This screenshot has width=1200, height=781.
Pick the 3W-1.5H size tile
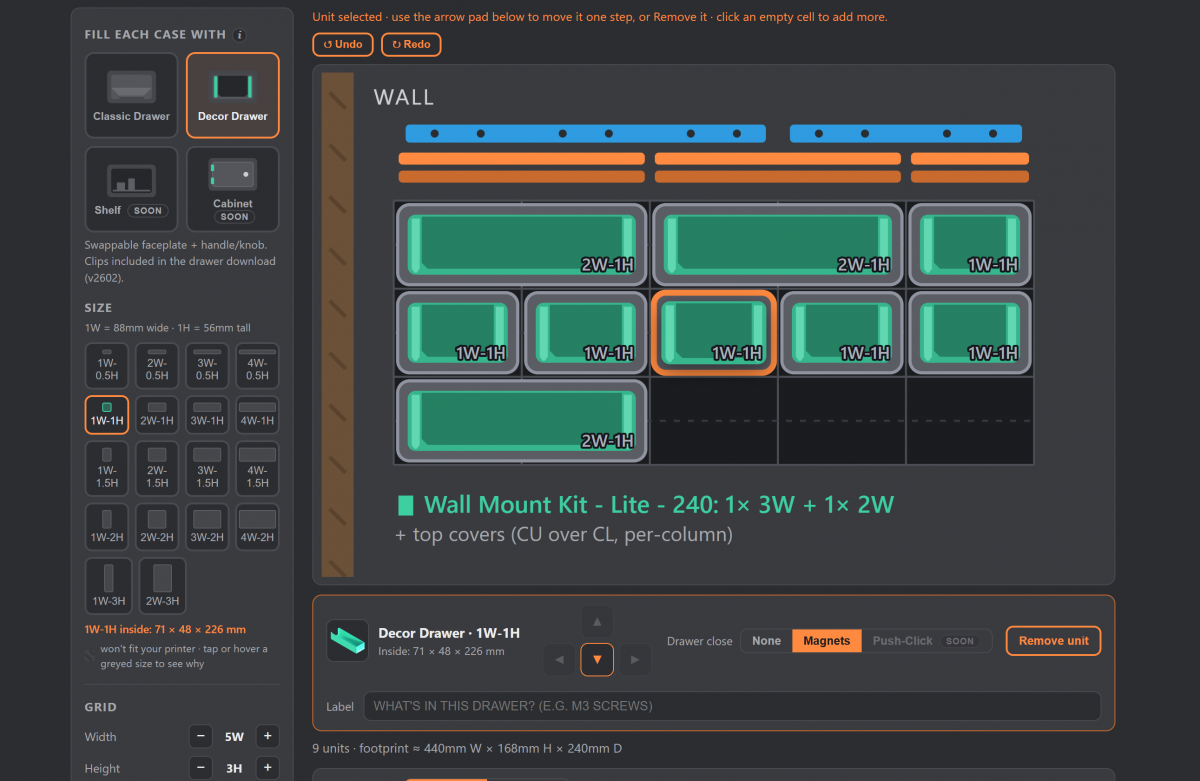click(x=207, y=469)
